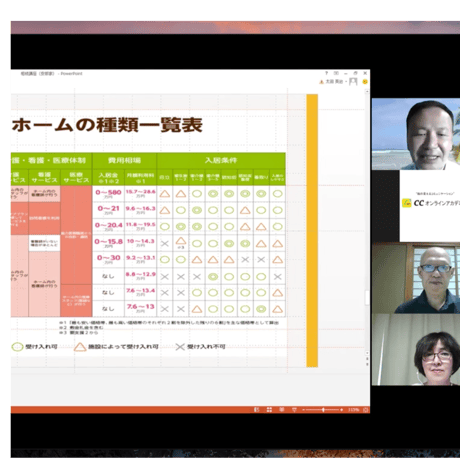
Task: Start Slide Show from status bar icon
Action: (x=294, y=409)
